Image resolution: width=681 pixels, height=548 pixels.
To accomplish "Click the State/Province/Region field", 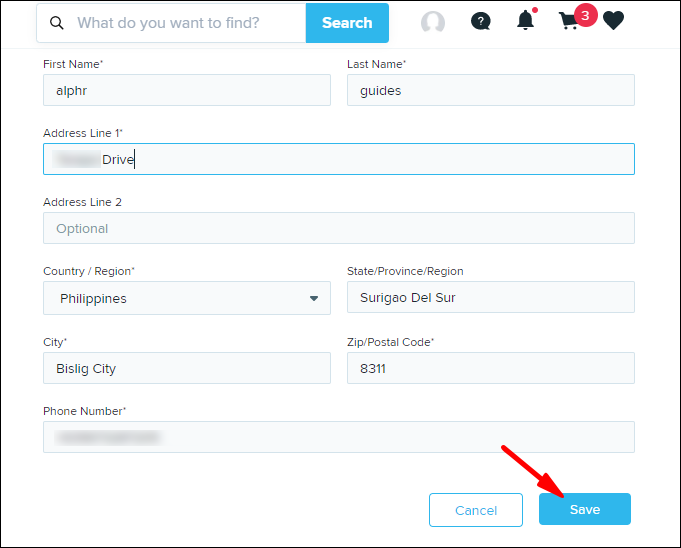I will click(490, 298).
